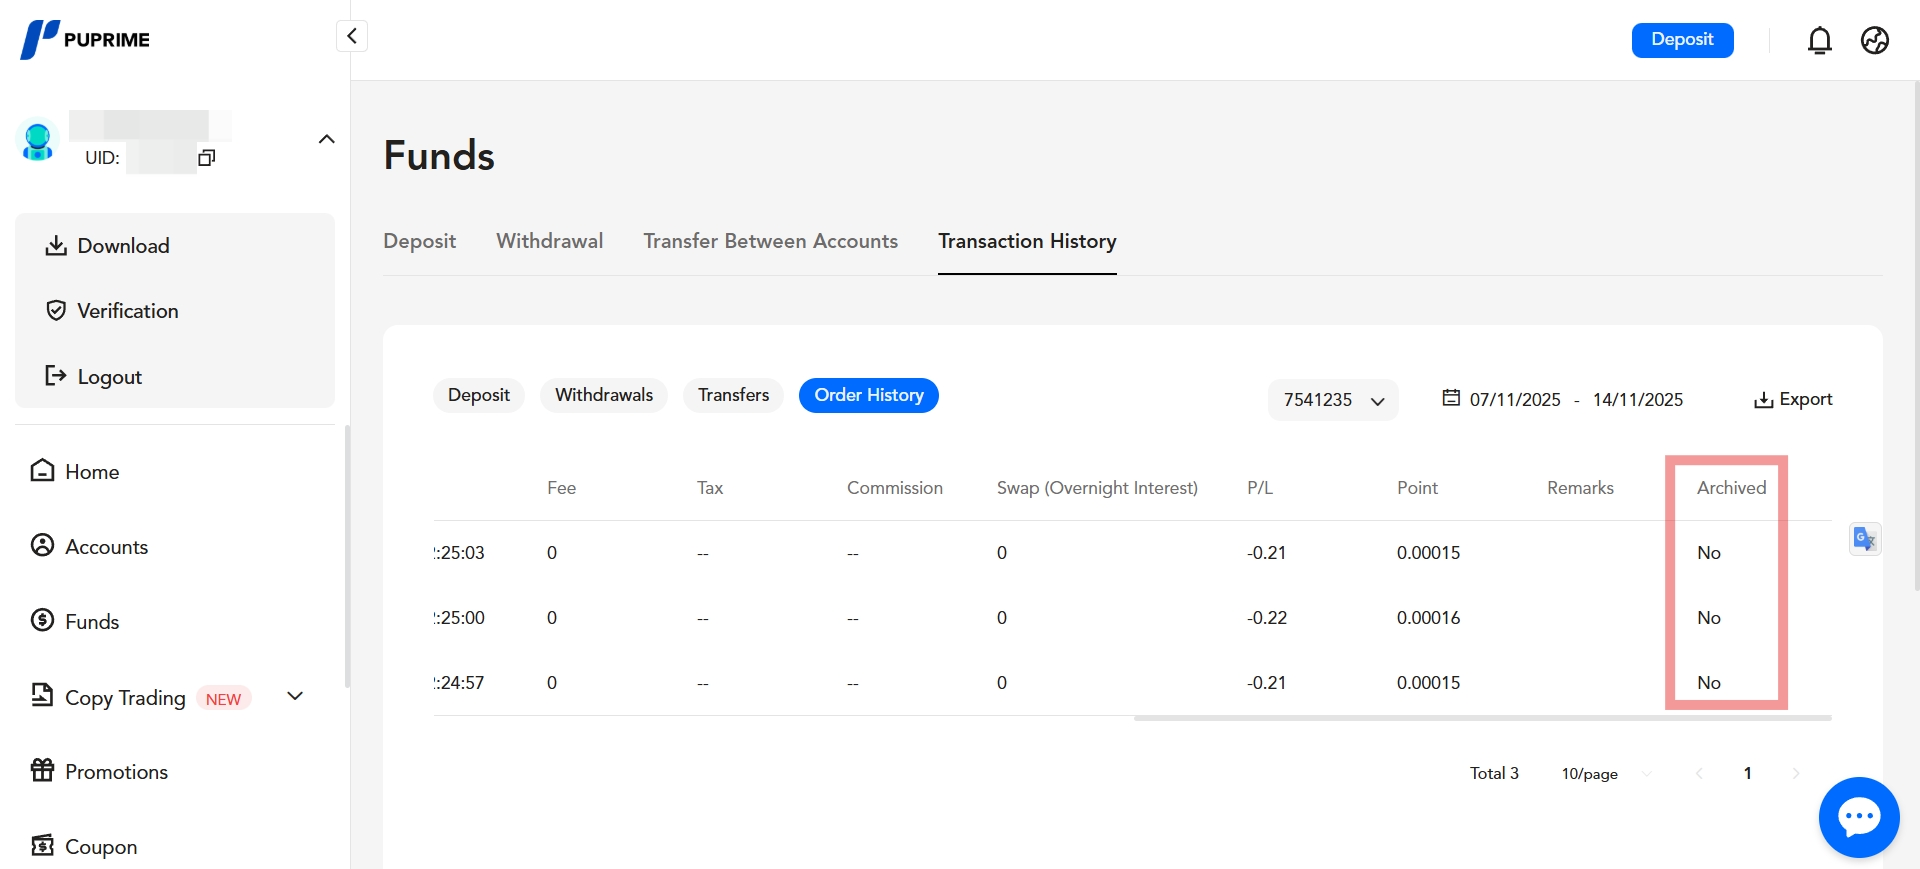Click the horizontal table scrollbar
1920x869 pixels.
pos(1482,718)
